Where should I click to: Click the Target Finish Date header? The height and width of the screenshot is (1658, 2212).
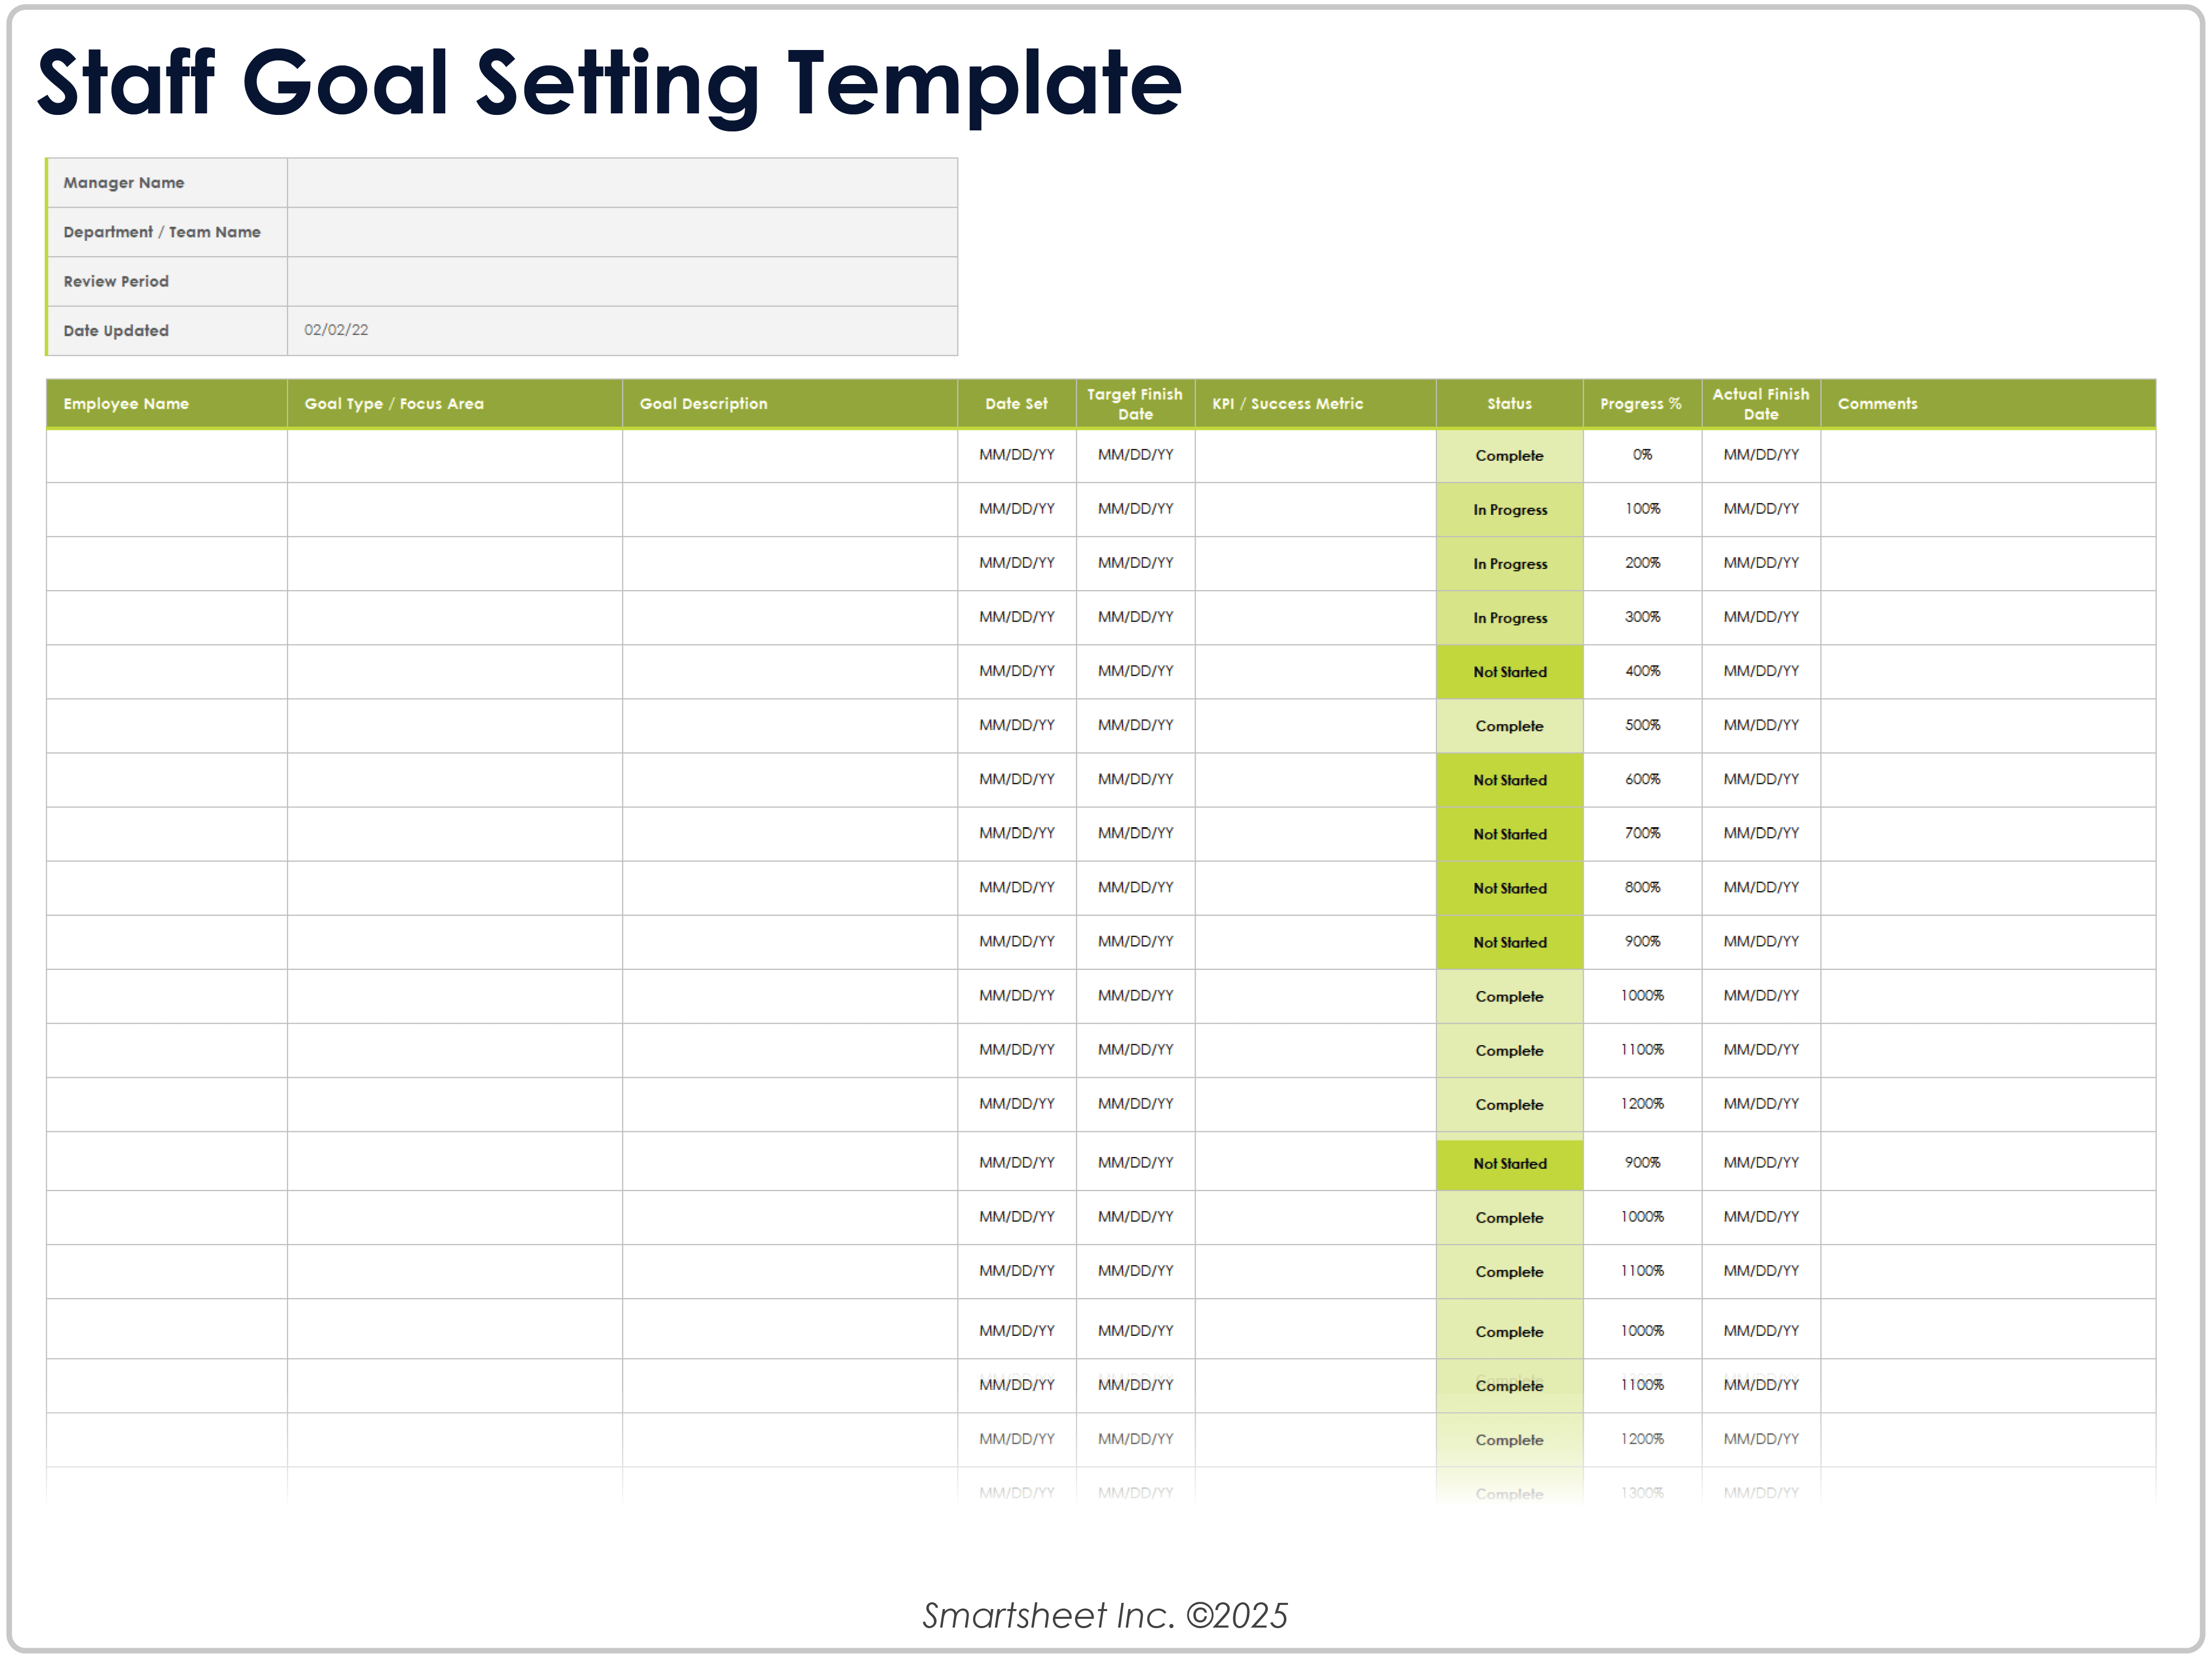click(x=1135, y=404)
